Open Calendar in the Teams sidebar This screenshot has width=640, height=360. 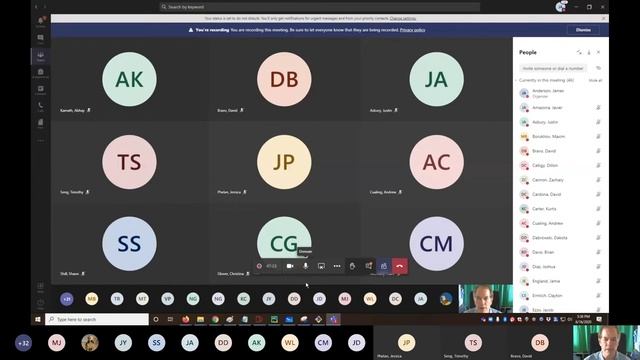tap(40, 90)
